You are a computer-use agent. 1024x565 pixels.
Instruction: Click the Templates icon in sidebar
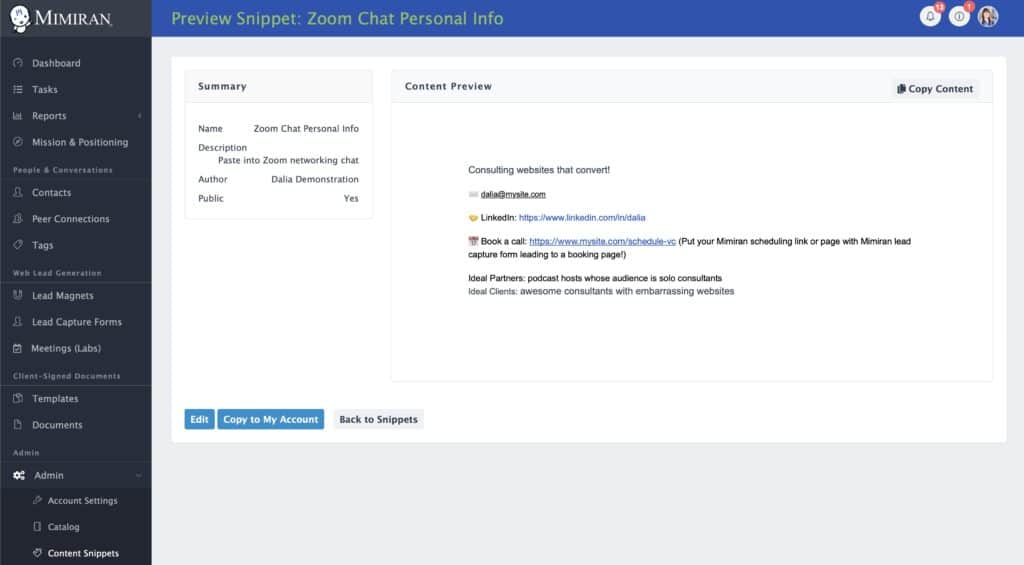[18, 399]
